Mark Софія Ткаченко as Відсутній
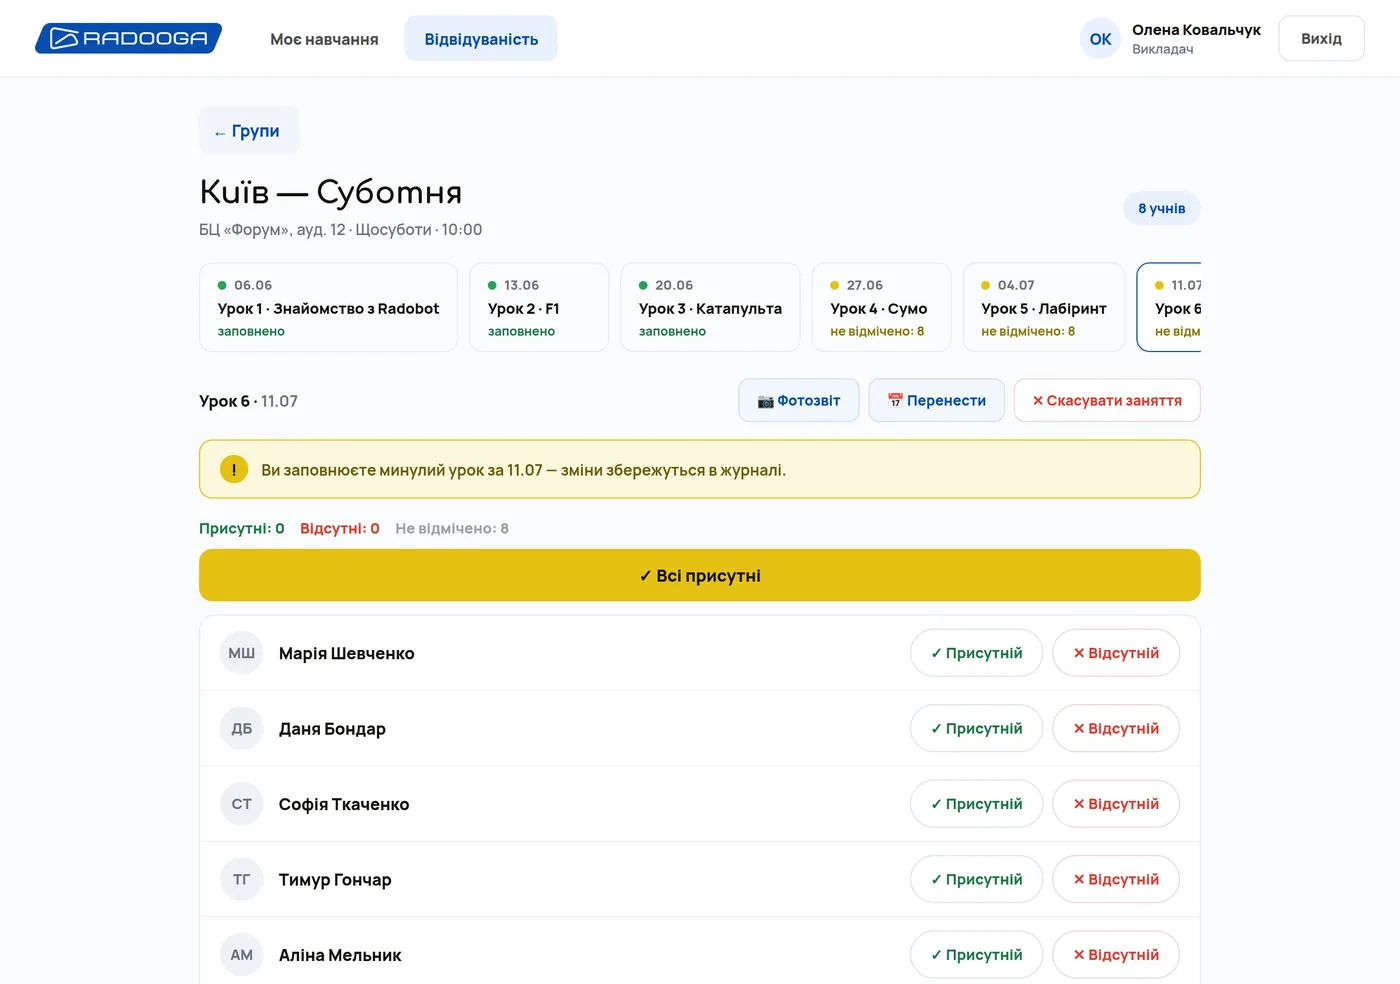The image size is (1400, 984). point(1116,804)
